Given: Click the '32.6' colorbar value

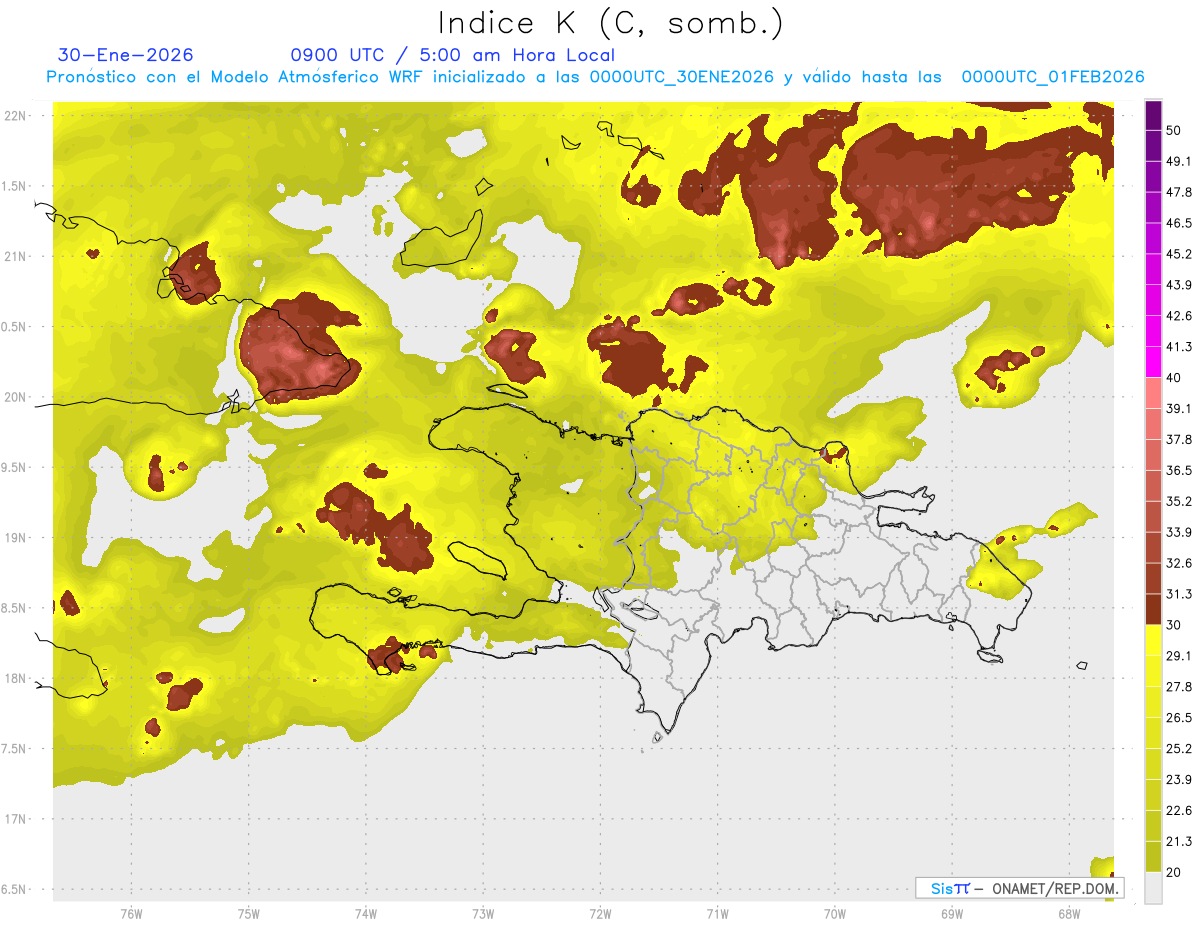Looking at the screenshot, I should click(1179, 563).
